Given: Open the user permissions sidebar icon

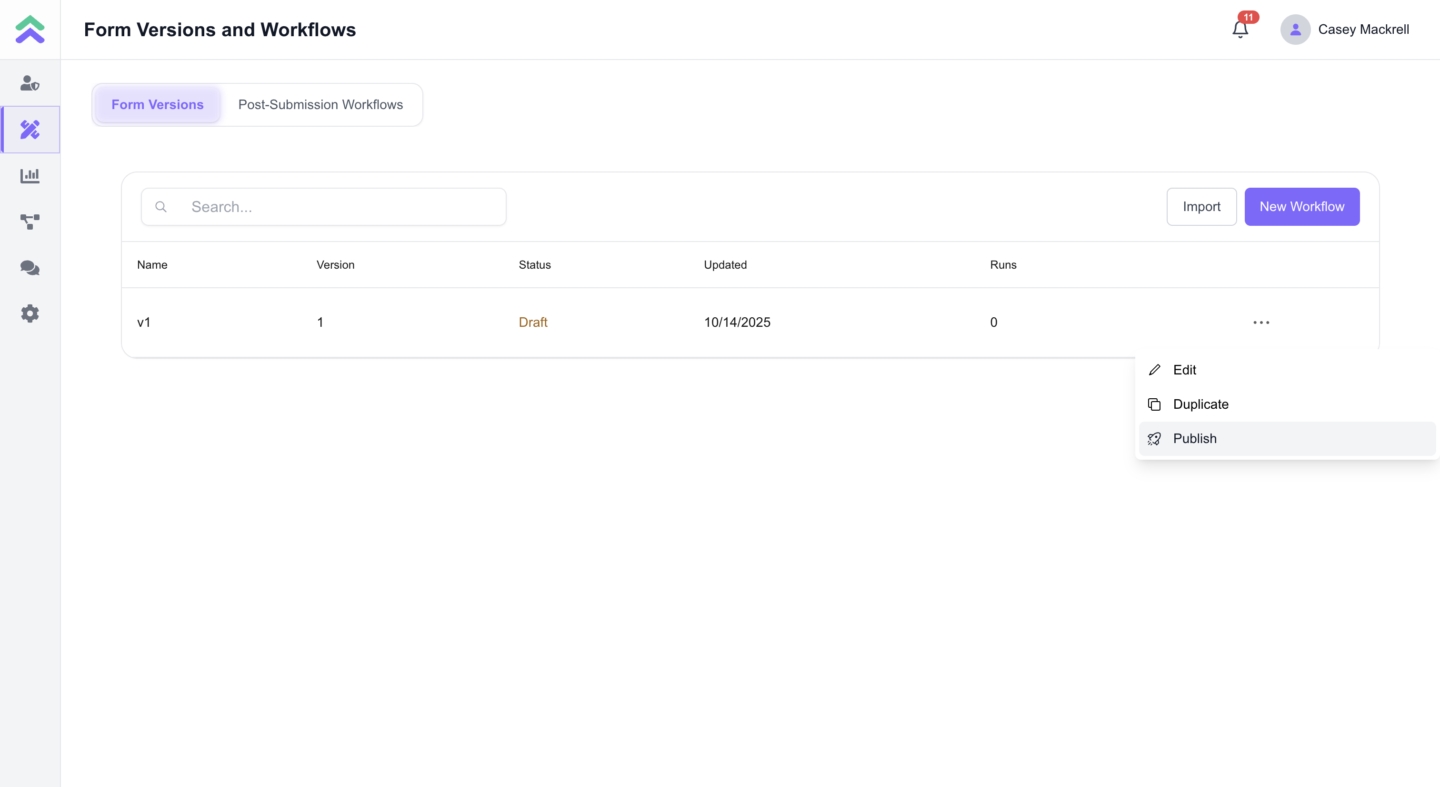Looking at the screenshot, I should tap(30, 84).
